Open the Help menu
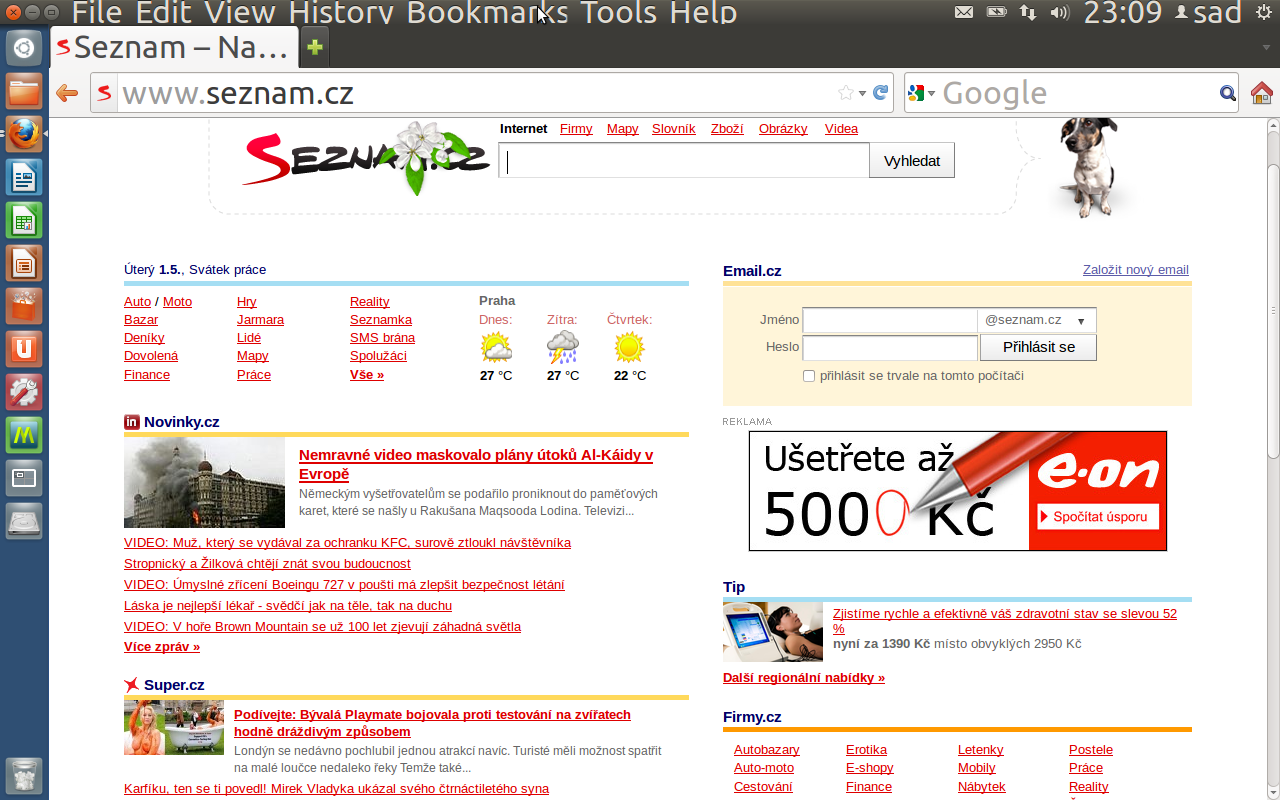This screenshot has height=800, width=1280. [x=704, y=13]
